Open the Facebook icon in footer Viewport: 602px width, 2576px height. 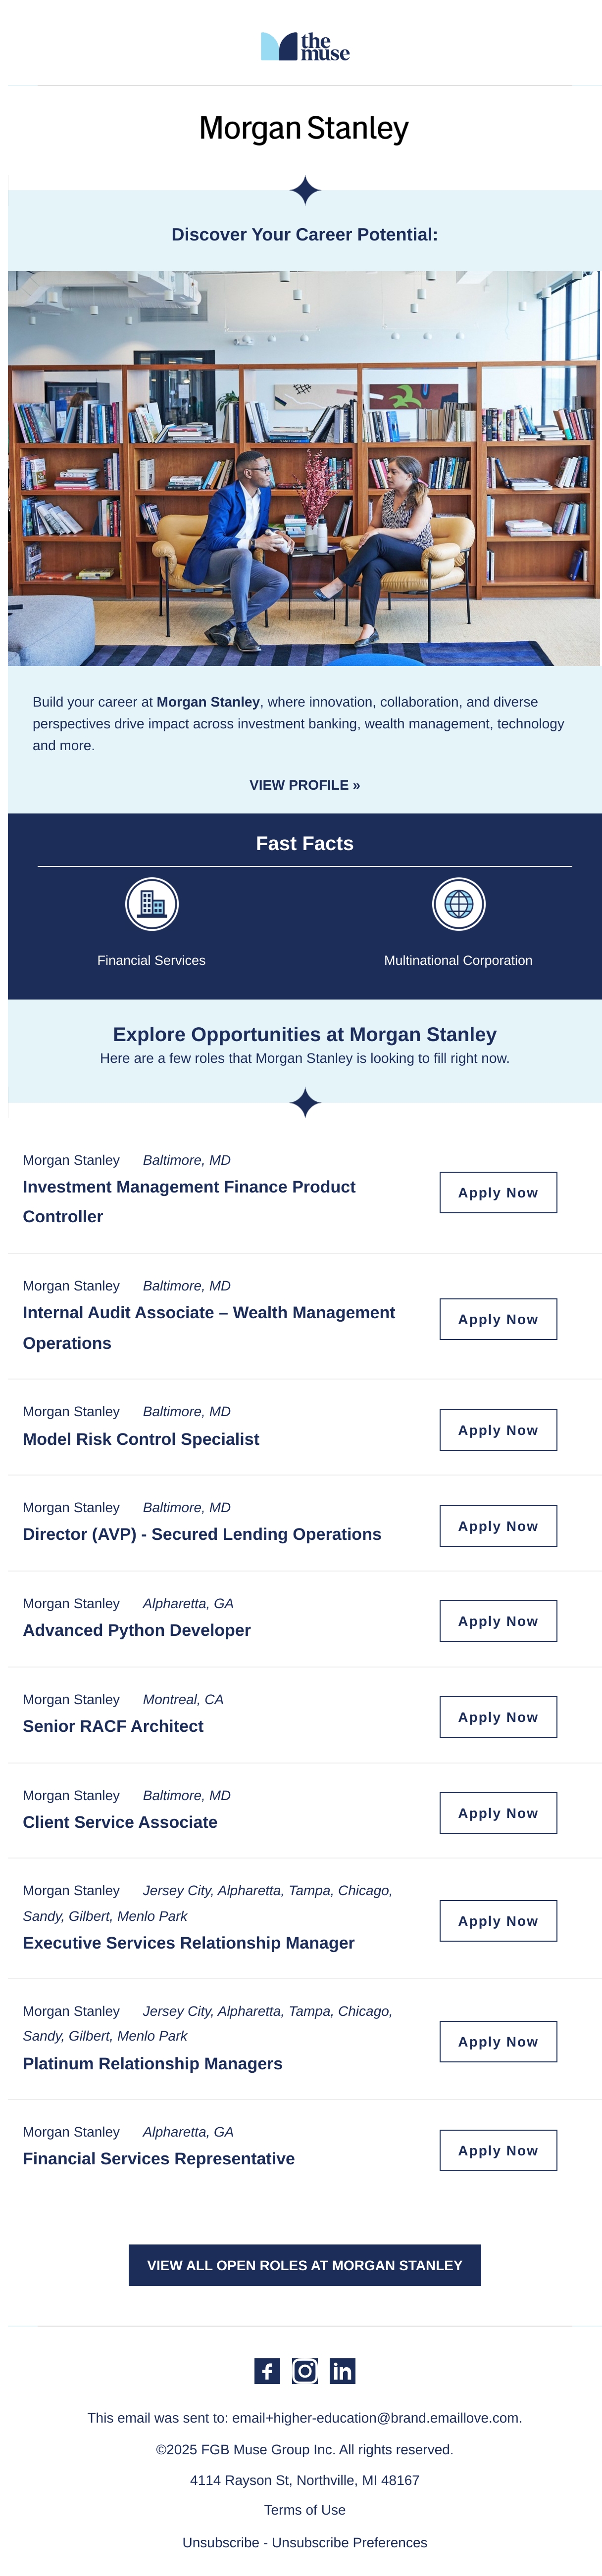pos(267,2371)
